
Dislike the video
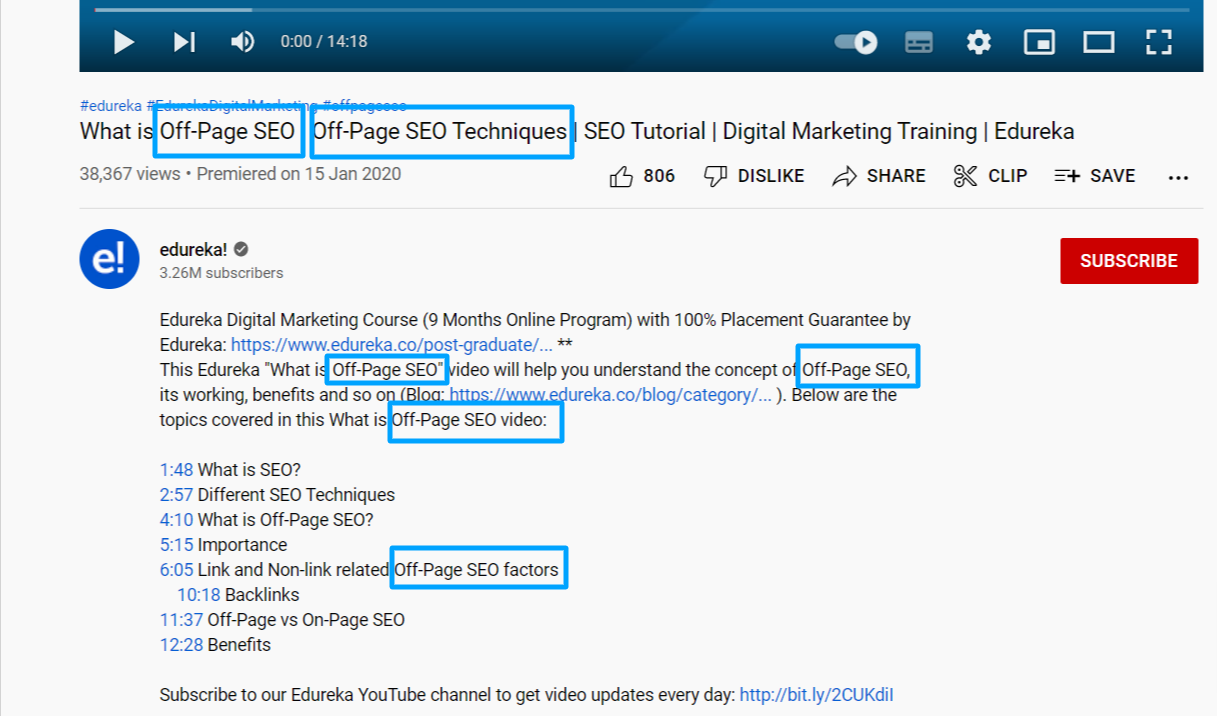(752, 175)
